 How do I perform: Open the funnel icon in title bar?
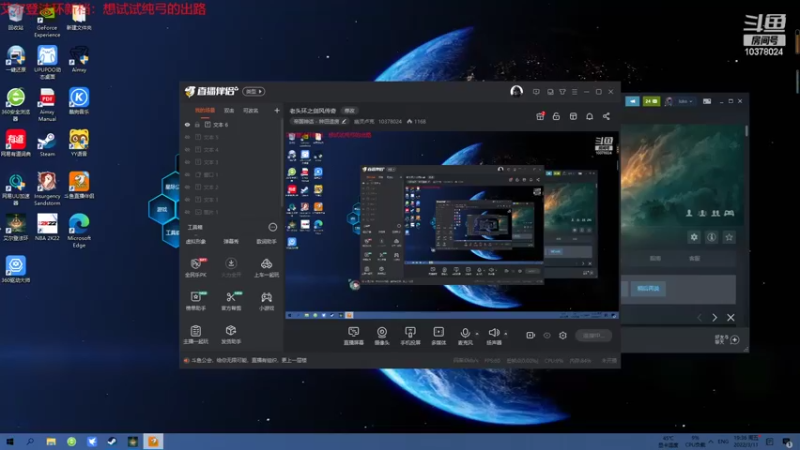pos(562,92)
